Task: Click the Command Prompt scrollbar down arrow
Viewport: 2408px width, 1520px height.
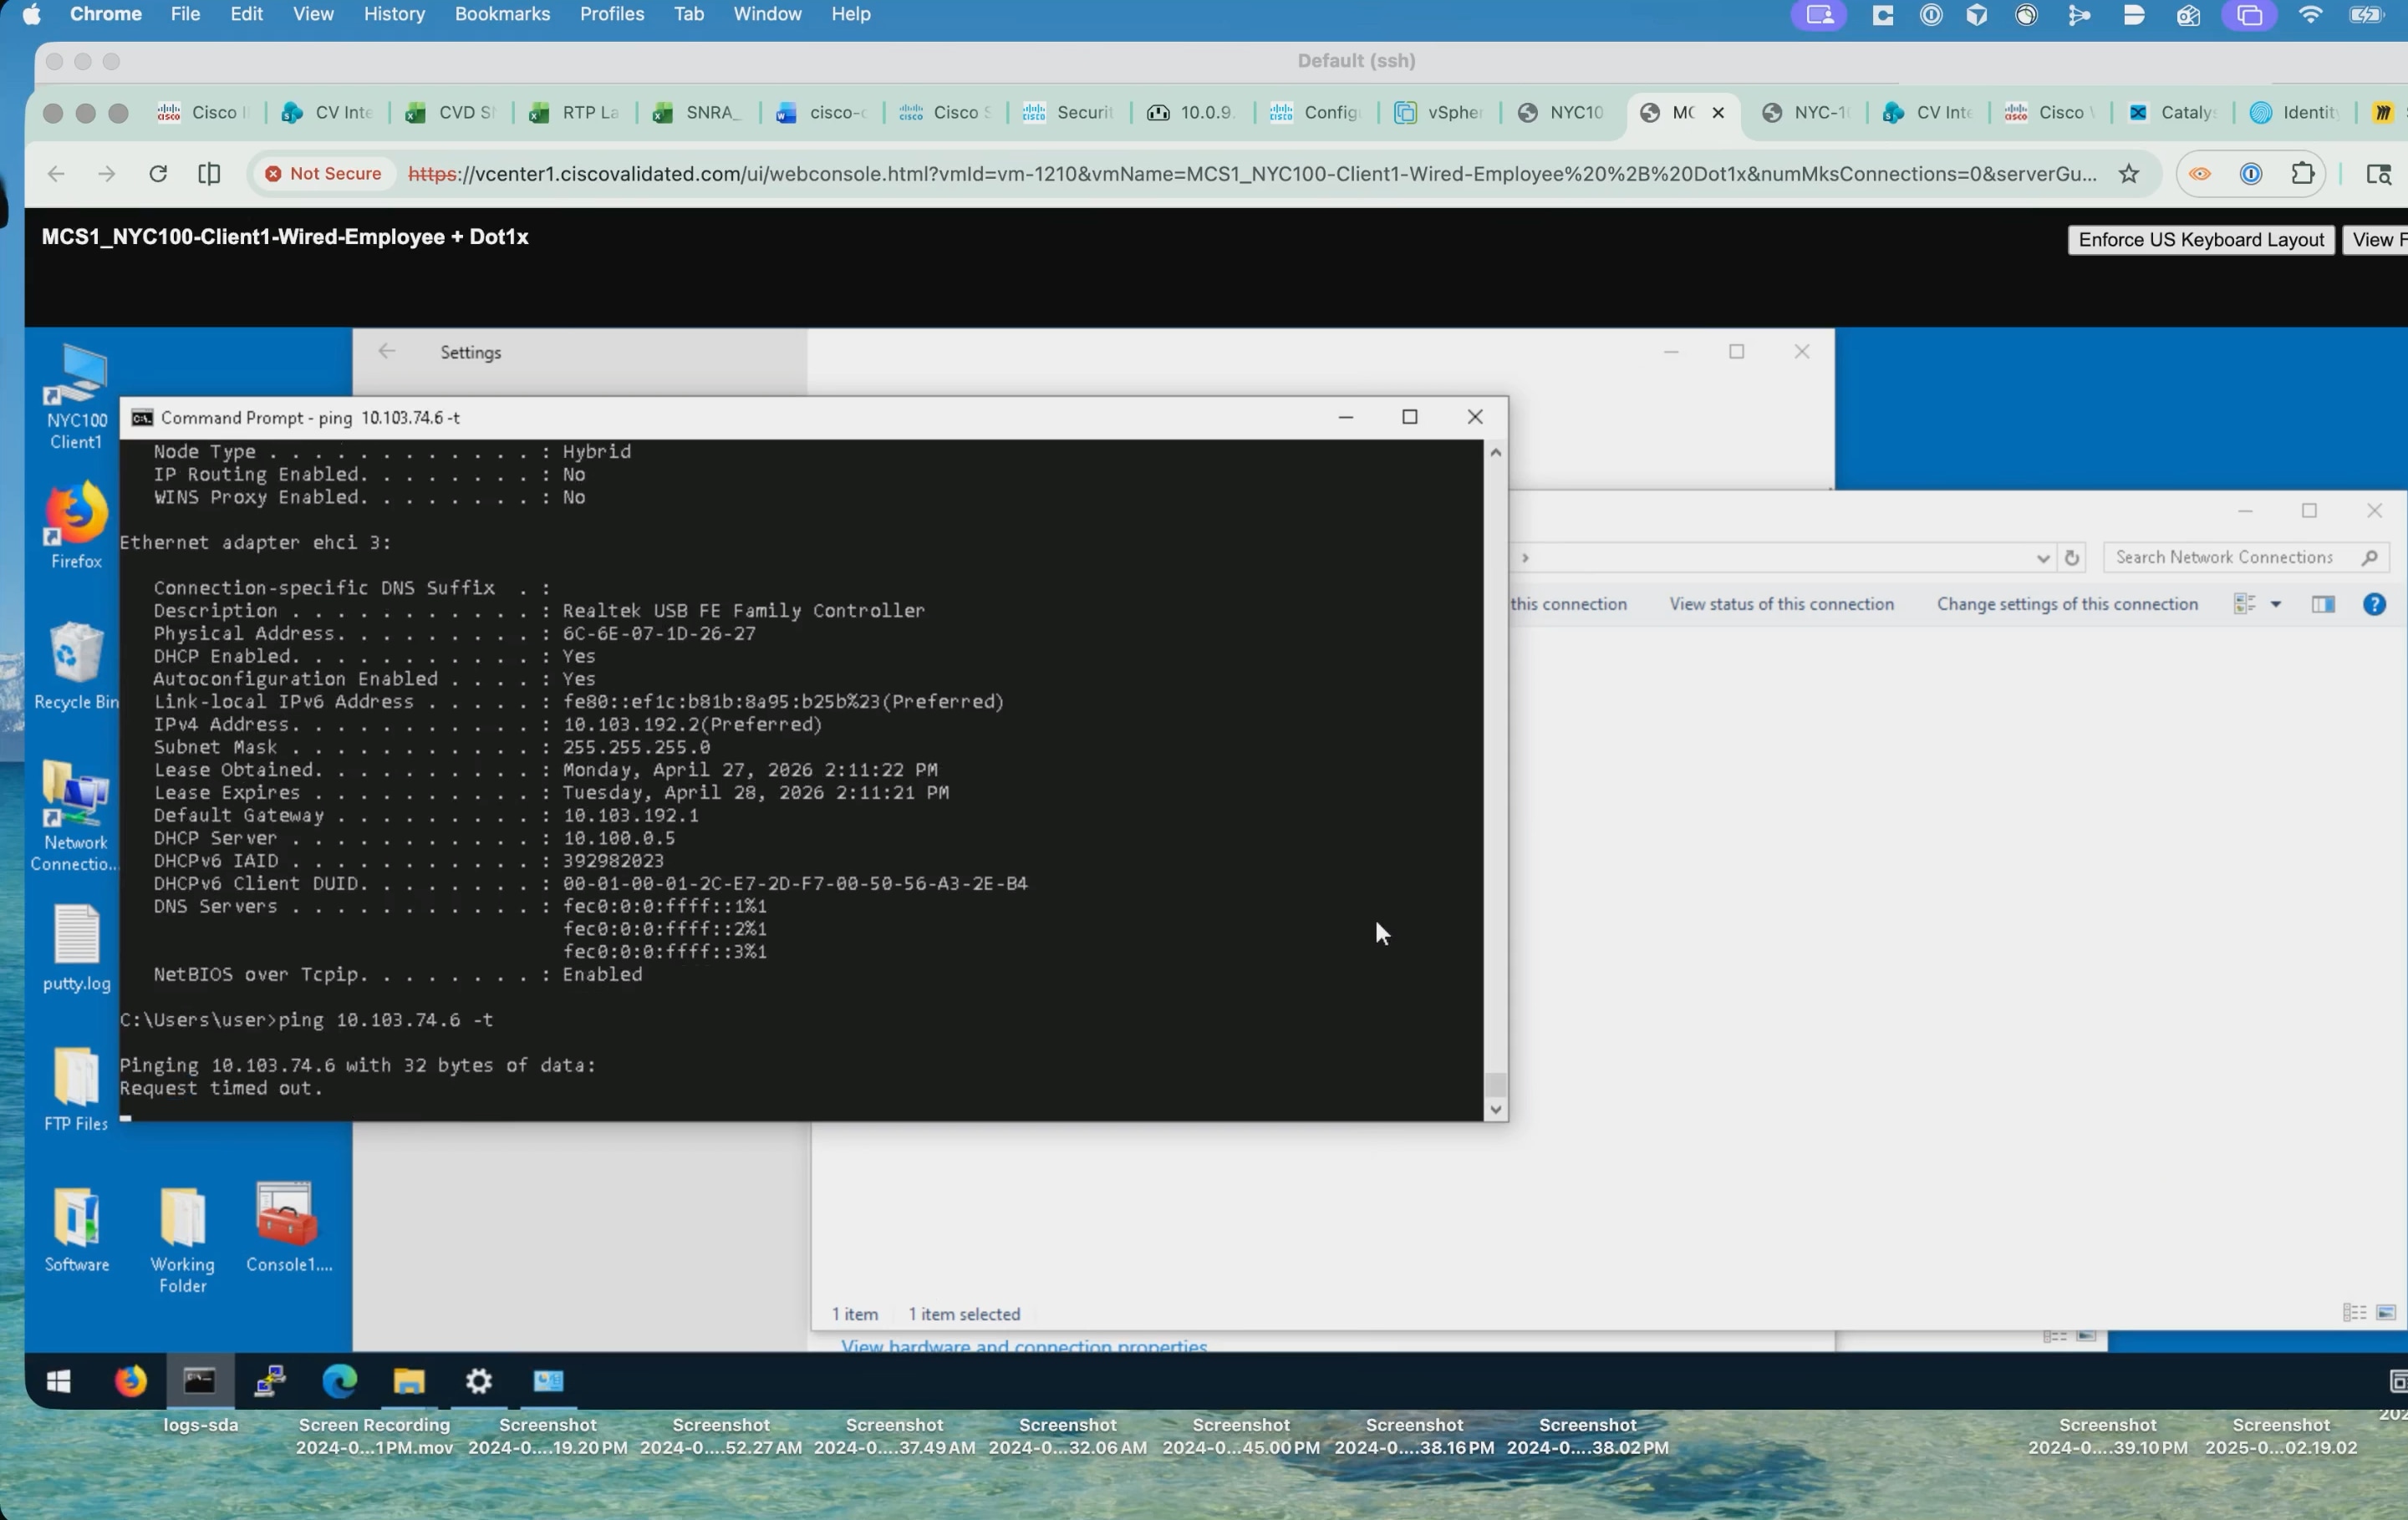Action: (1495, 1109)
